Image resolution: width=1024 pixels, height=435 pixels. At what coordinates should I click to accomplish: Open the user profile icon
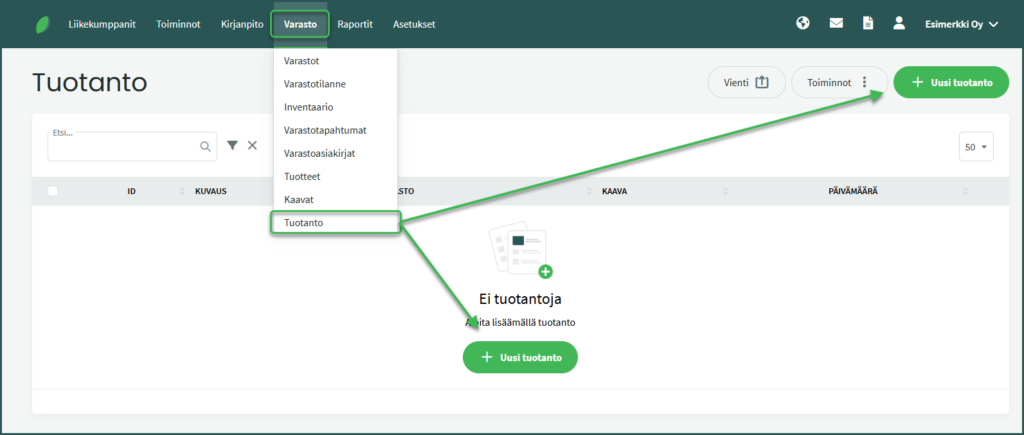pos(899,23)
